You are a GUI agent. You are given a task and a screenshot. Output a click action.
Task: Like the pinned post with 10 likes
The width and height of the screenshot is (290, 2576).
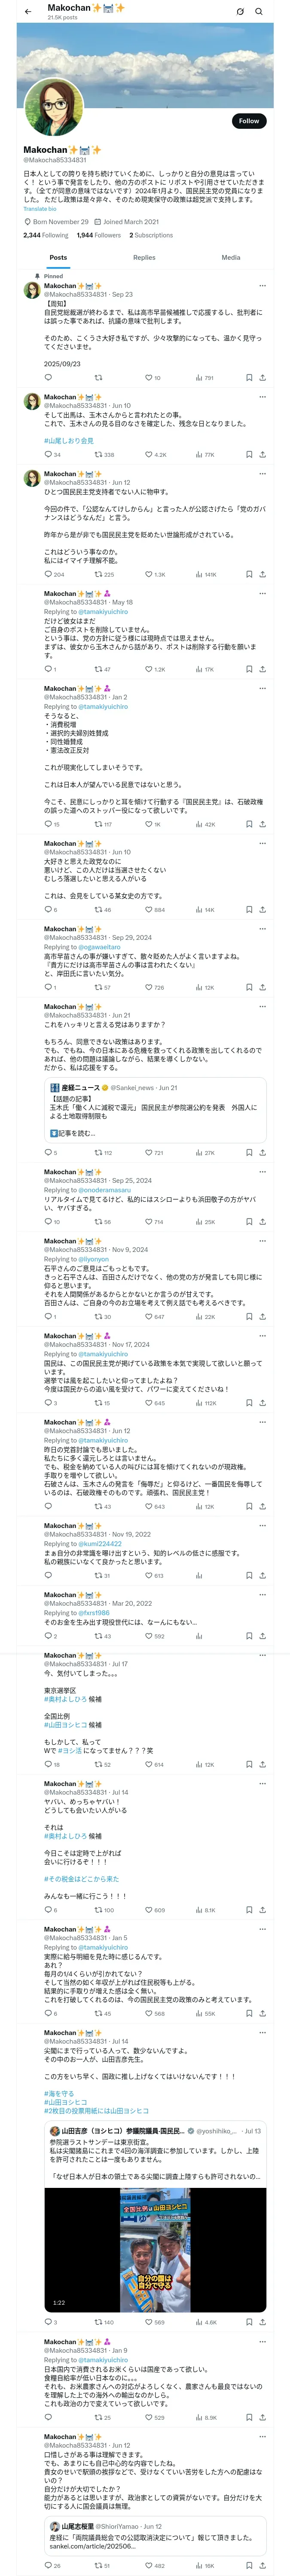153,378
